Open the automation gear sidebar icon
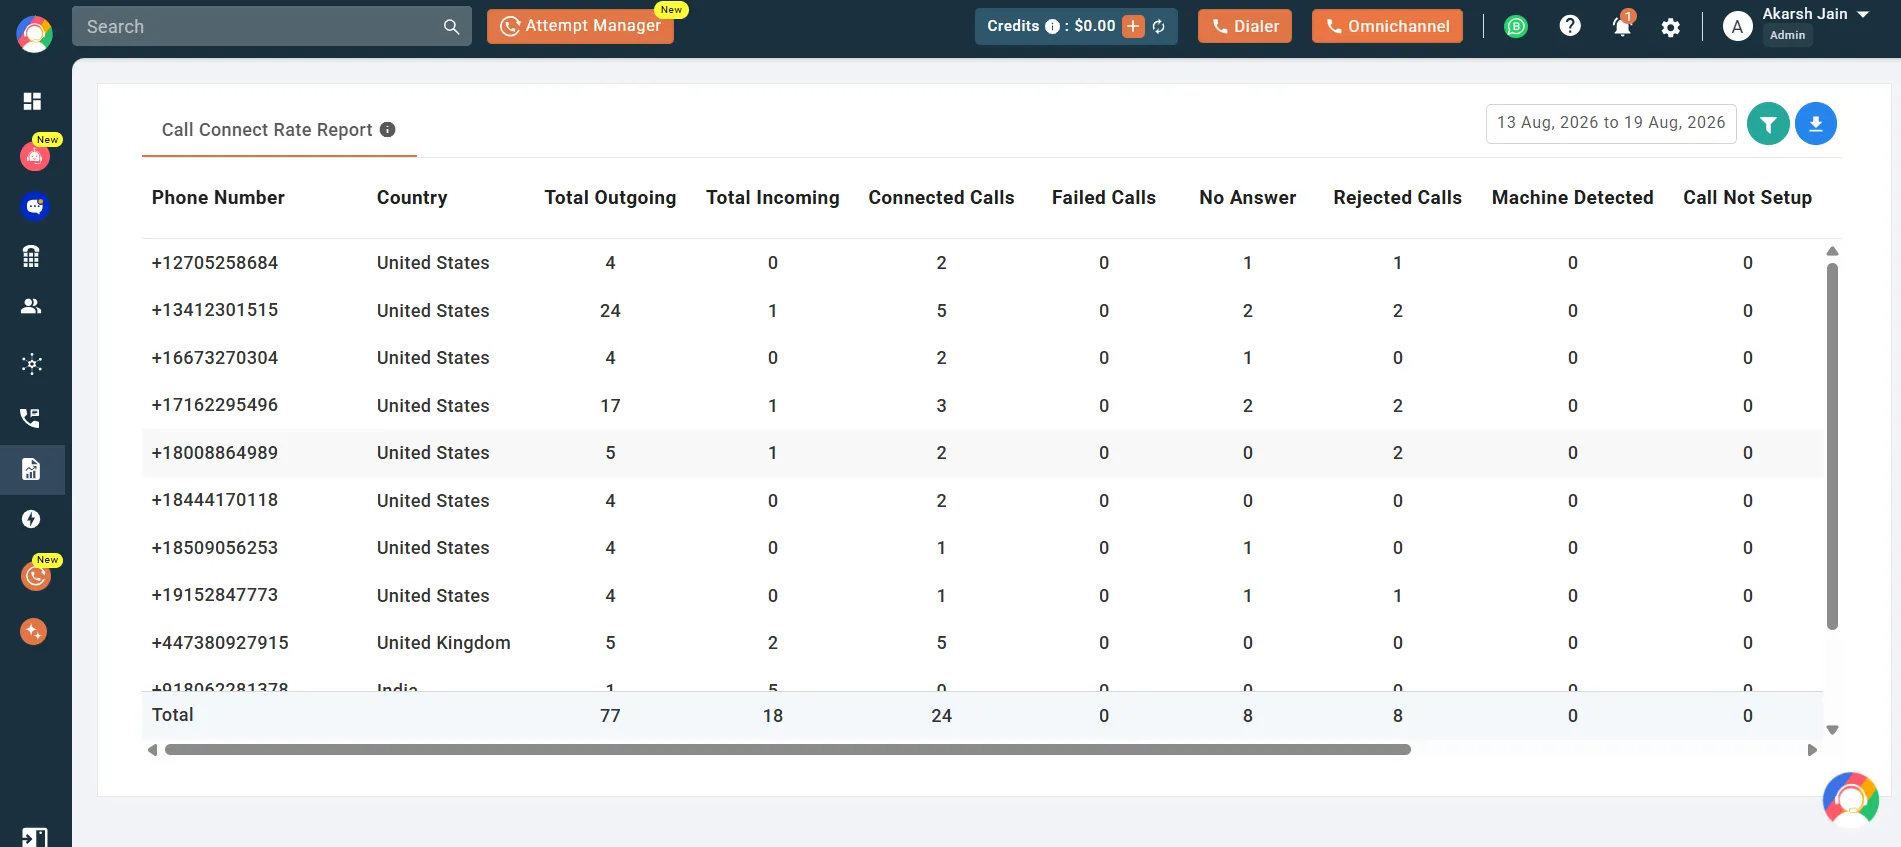The image size is (1901, 847). 32,363
